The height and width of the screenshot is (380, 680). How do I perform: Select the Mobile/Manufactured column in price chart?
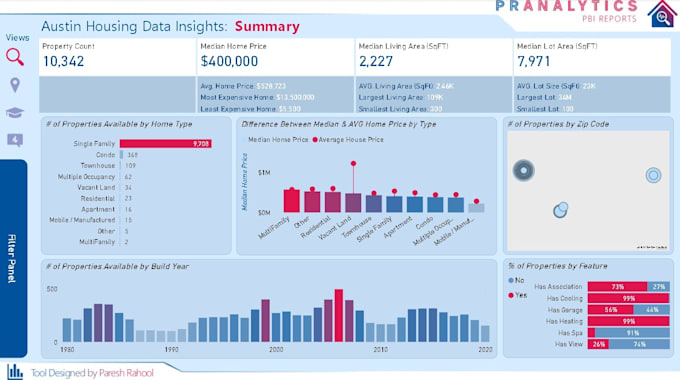[x=476, y=208]
